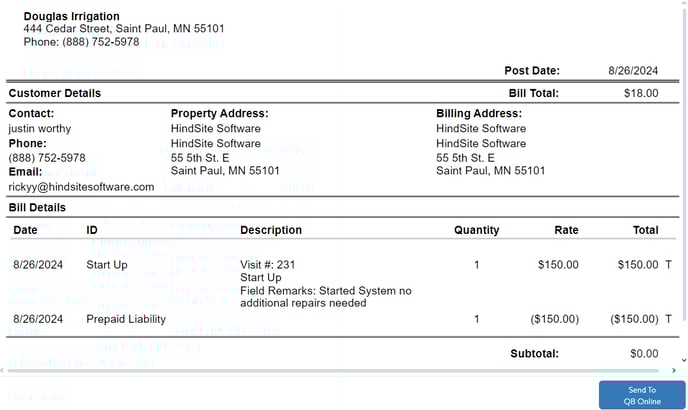This screenshot has width=688, height=410.
Task: Select the Subtotal amount $0.00
Action: pyautogui.click(x=643, y=353)
